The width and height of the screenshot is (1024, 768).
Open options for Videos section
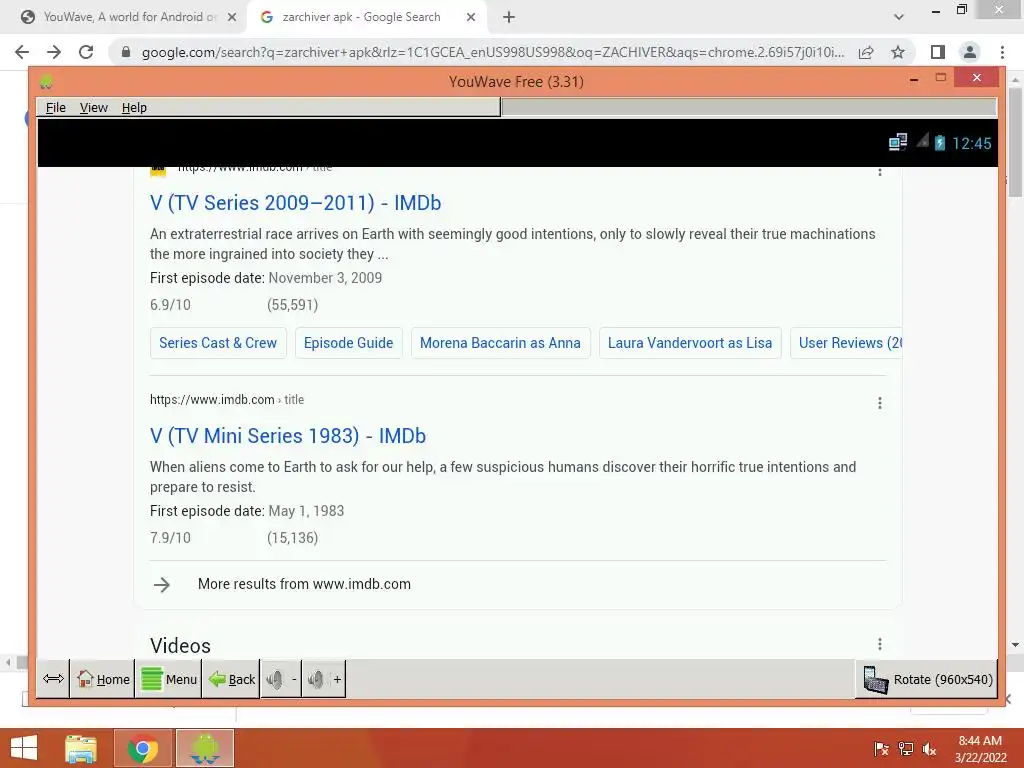[x=880, y=645]
